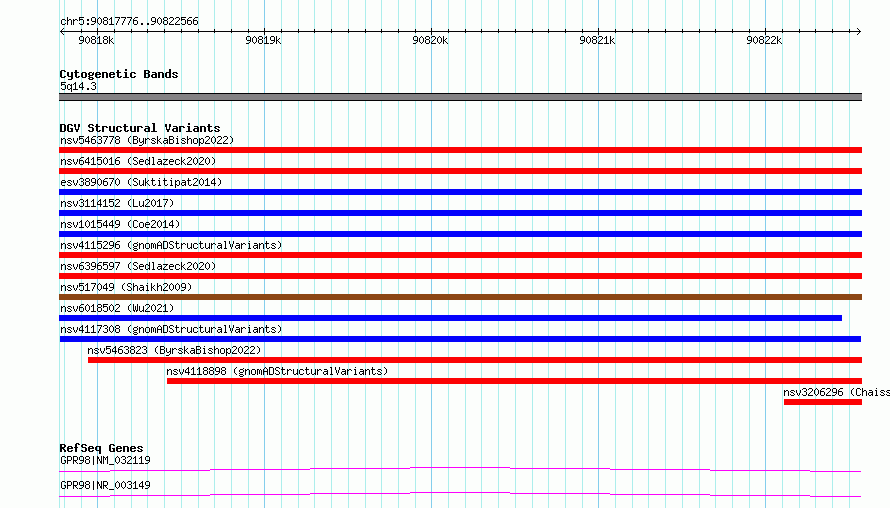The width and height of the screenshot is (890, 508).
Task: Click the left arrow of the ruler
Action: point(62,31)
